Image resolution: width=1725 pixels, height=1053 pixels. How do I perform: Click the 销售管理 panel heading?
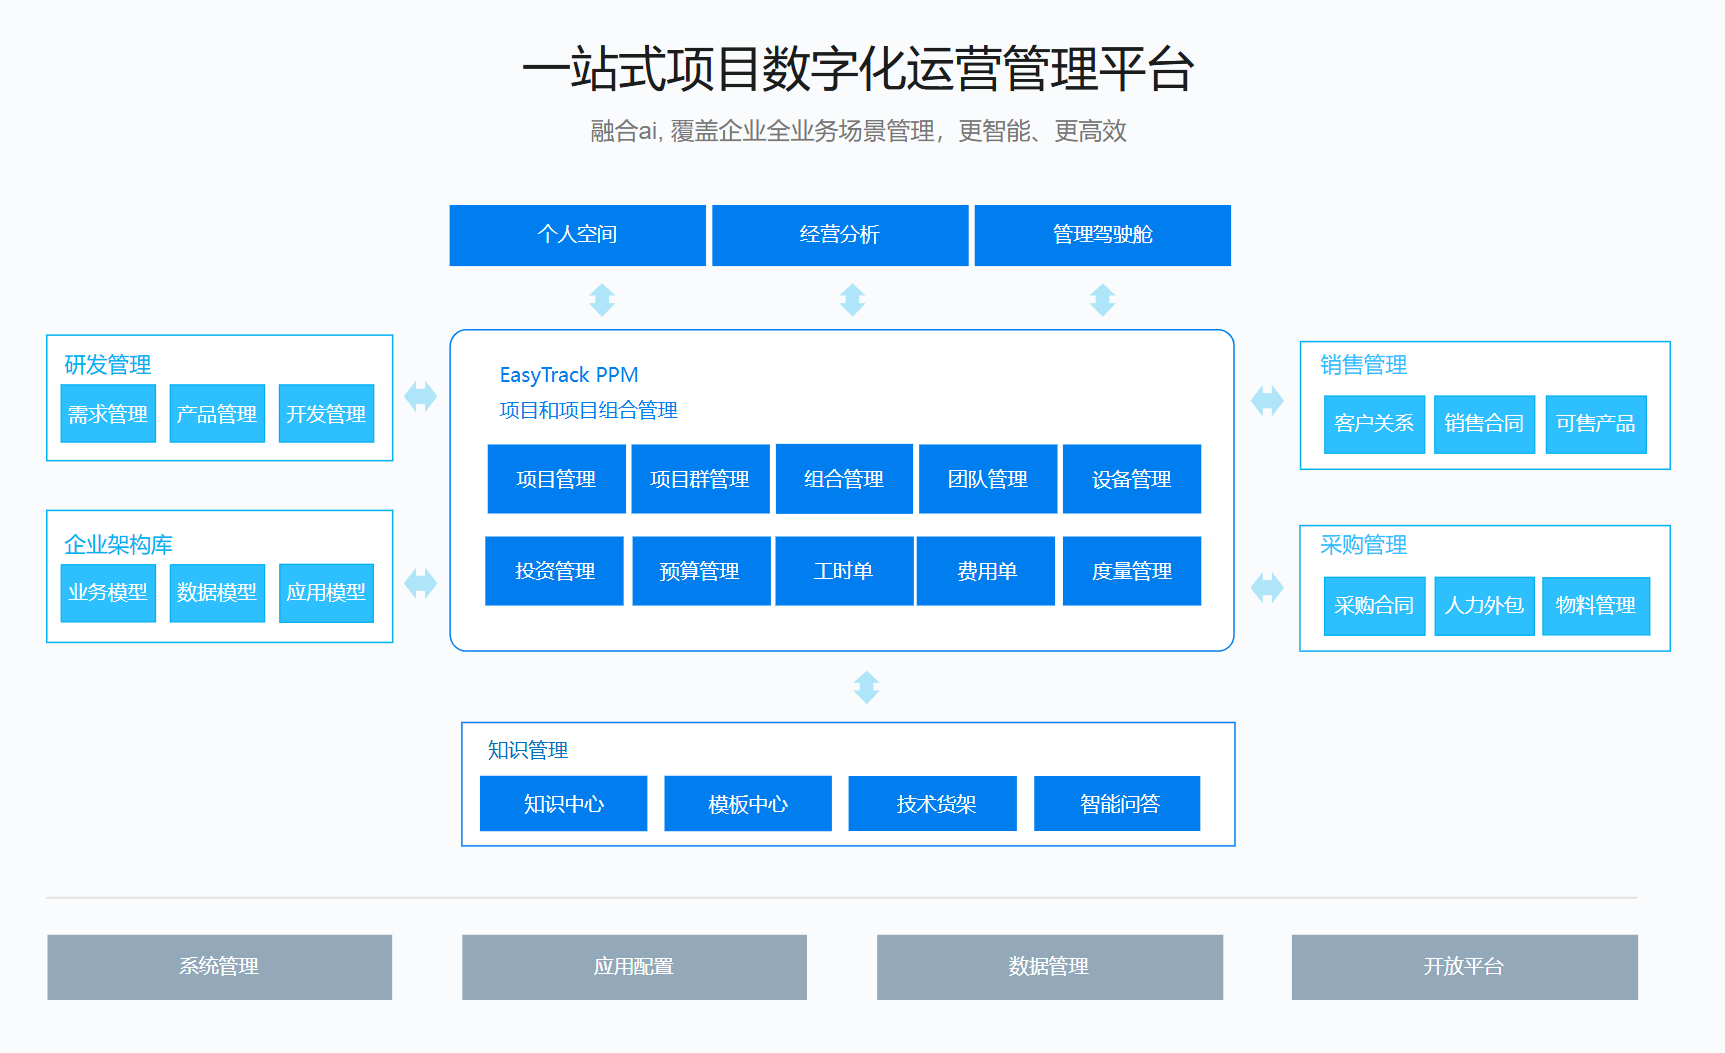1364,365
